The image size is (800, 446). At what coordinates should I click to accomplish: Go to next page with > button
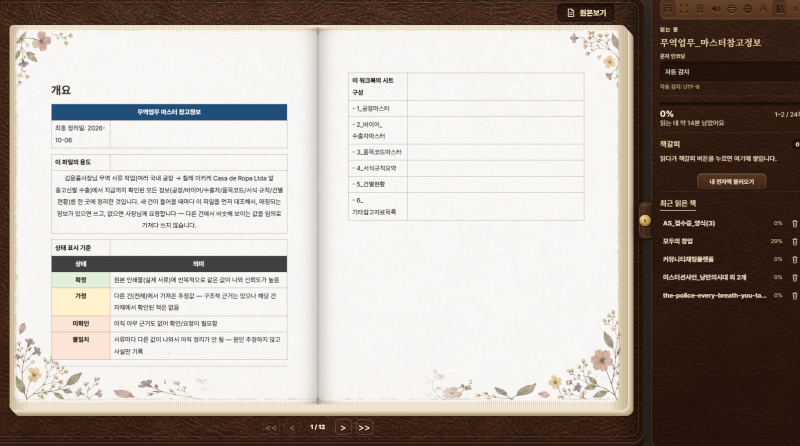click(x=343, y=428)
